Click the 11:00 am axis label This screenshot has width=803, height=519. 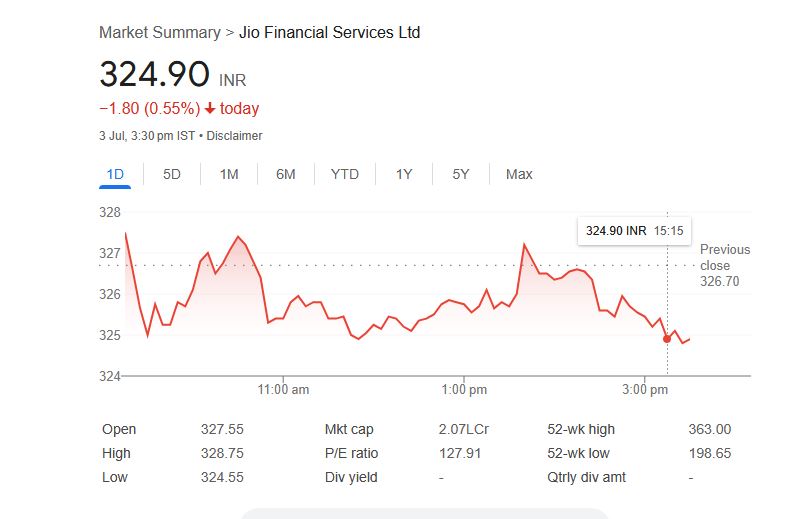[x=285, y=389]
